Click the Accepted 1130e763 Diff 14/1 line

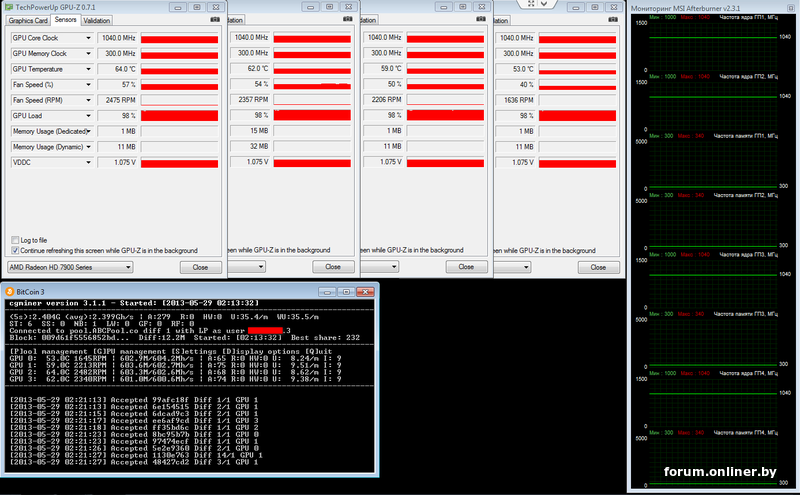coord(136,455)
